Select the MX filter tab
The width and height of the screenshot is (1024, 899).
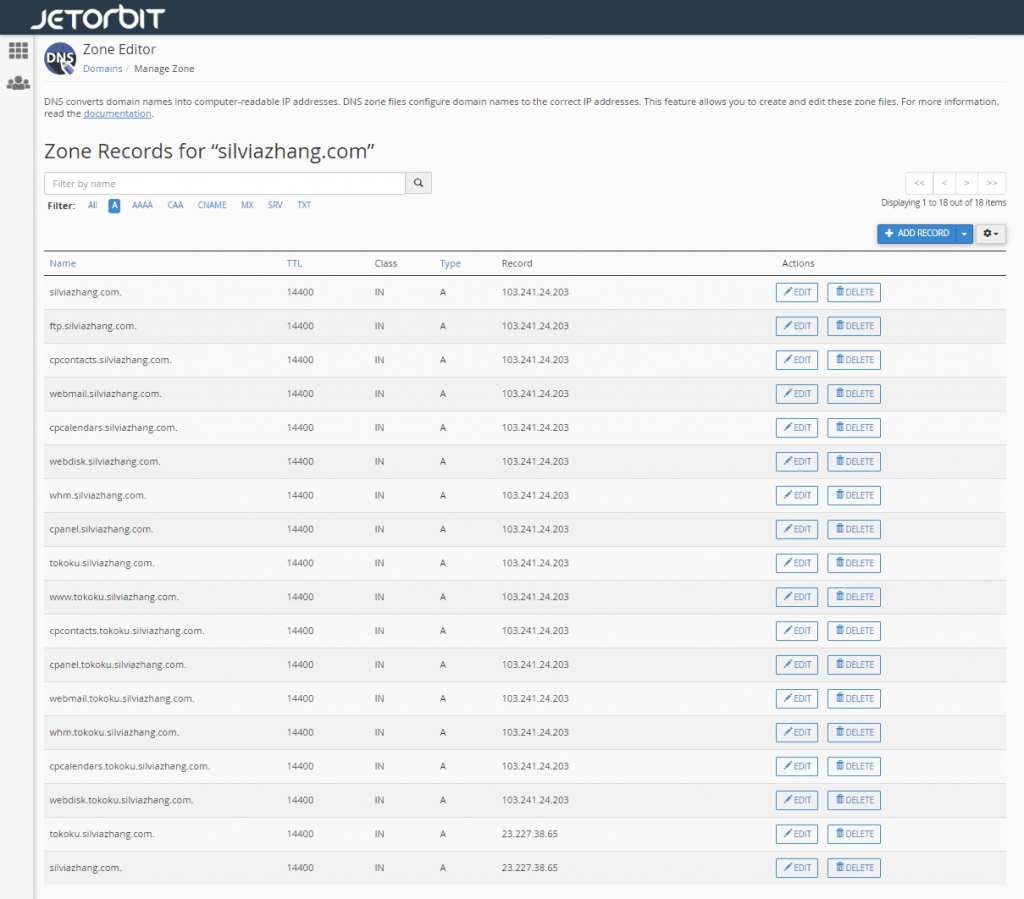click(x=246, y=205)
